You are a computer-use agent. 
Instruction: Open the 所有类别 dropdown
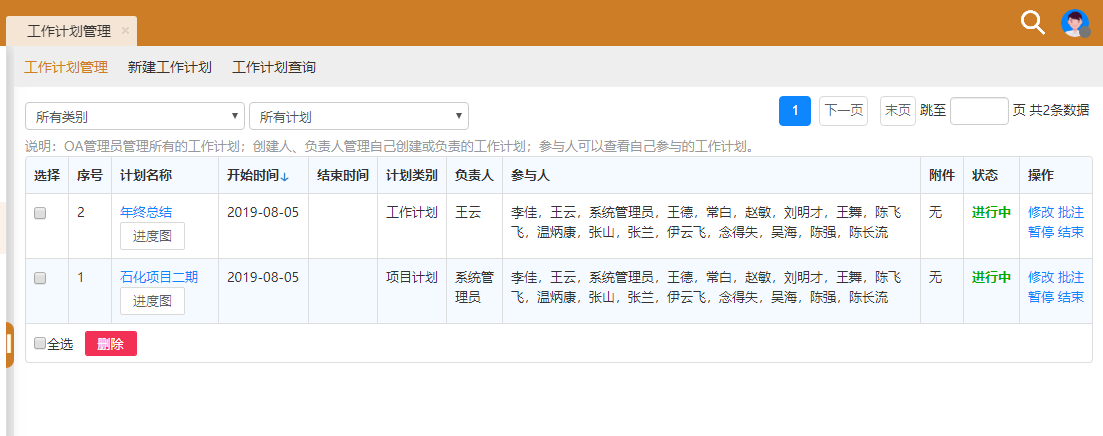pos(134,116)
